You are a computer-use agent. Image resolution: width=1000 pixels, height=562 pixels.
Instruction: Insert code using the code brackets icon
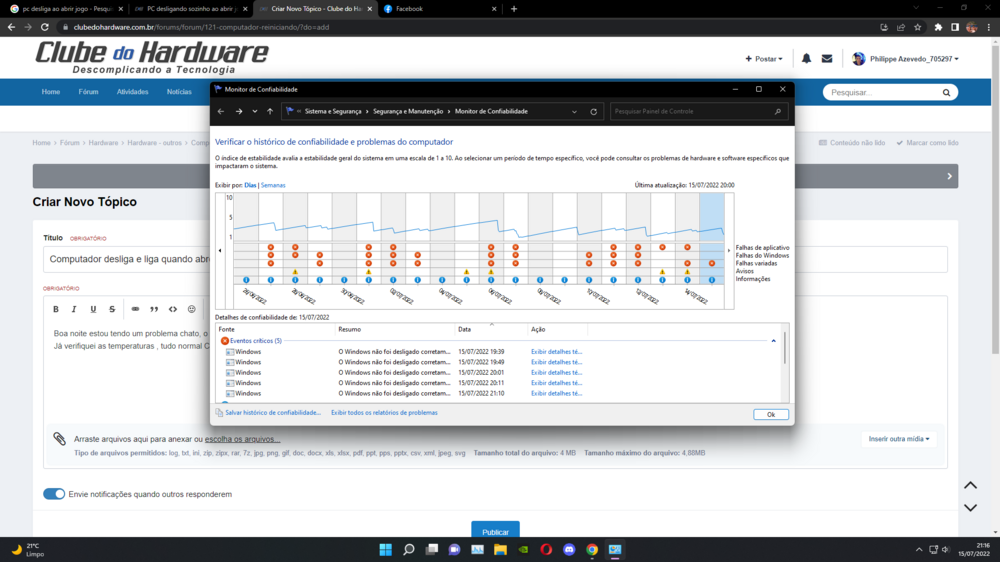(x=173, y=309)
